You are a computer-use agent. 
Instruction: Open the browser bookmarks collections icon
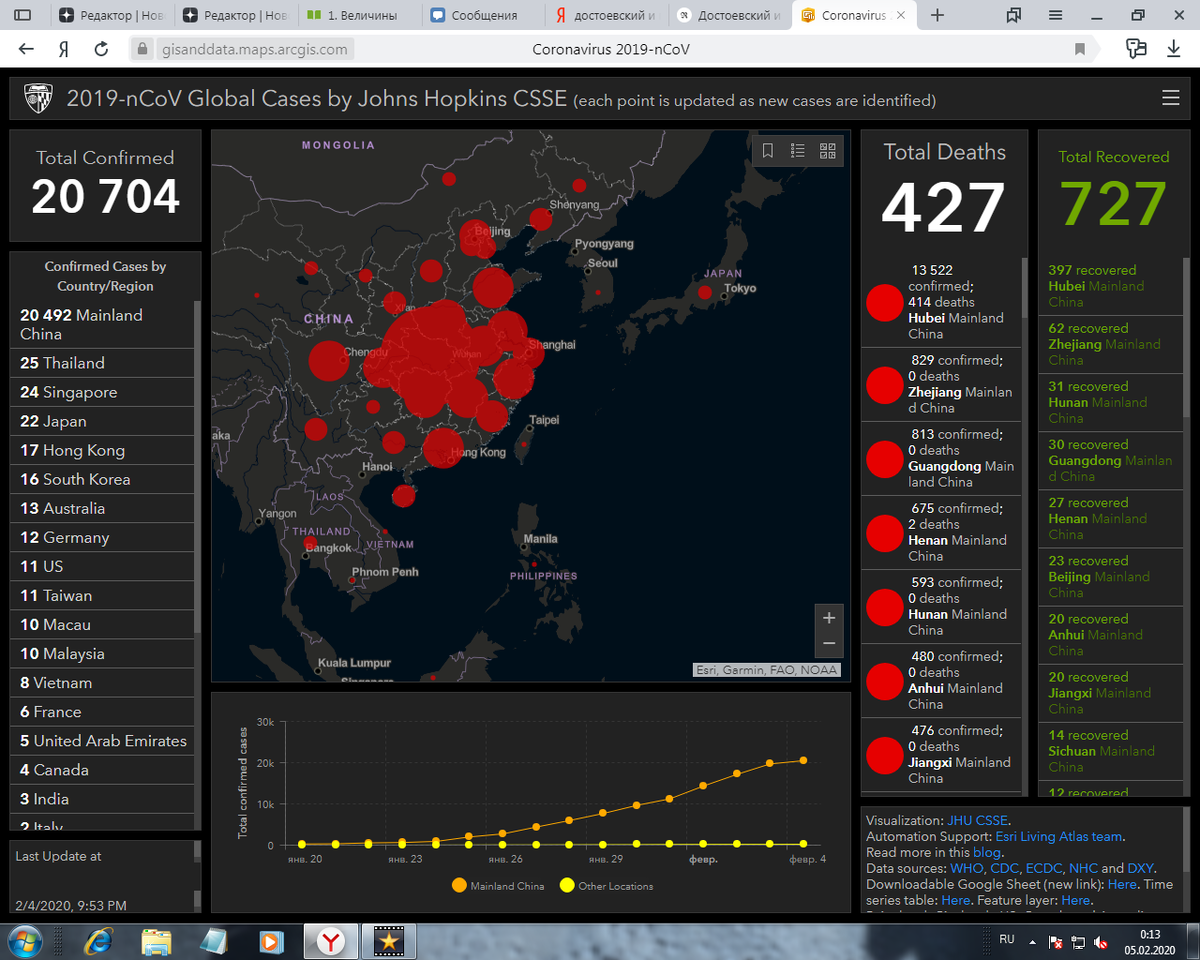pyautogui.click(x=1014, y=15)
